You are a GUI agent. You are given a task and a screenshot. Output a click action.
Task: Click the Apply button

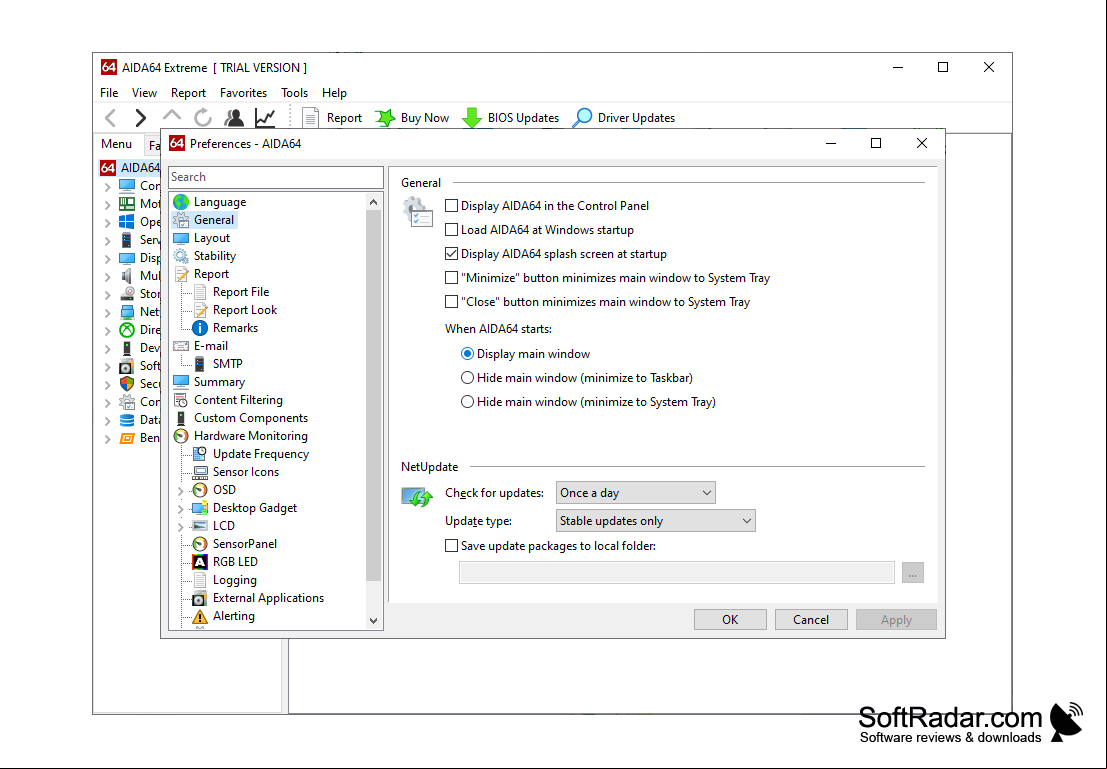point(896,619)
